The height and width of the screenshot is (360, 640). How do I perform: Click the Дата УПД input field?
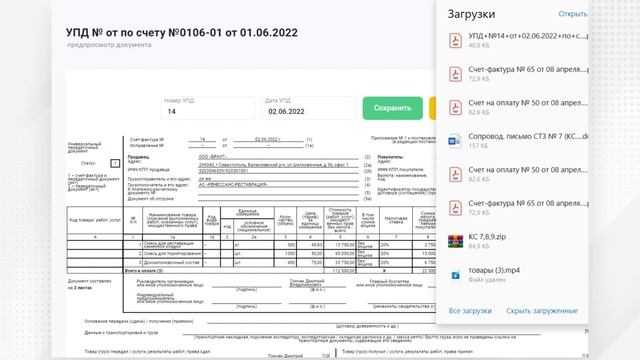pos(309,108)
